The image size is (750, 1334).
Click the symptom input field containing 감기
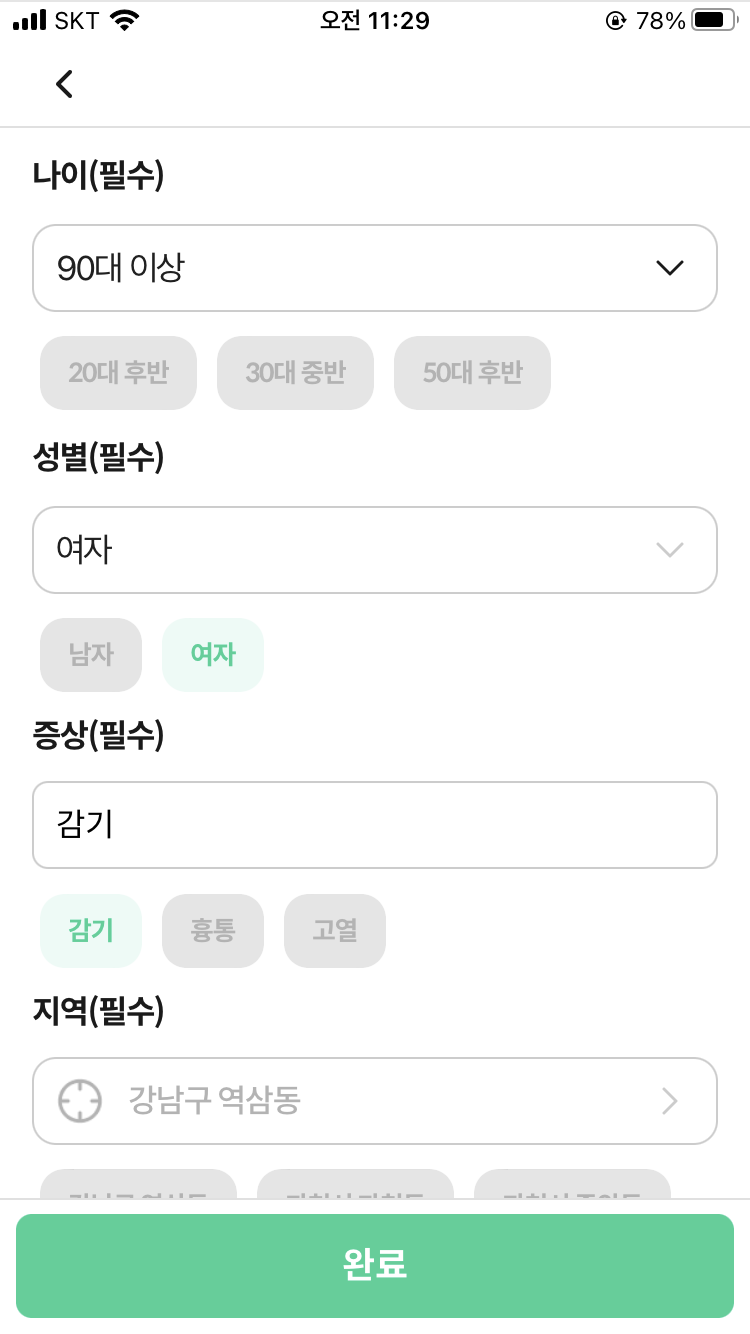point(375,825)
